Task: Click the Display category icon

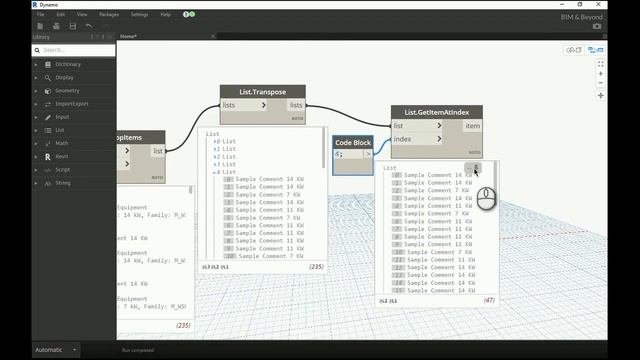Action: pyautogui.click(x=48, y=78)
